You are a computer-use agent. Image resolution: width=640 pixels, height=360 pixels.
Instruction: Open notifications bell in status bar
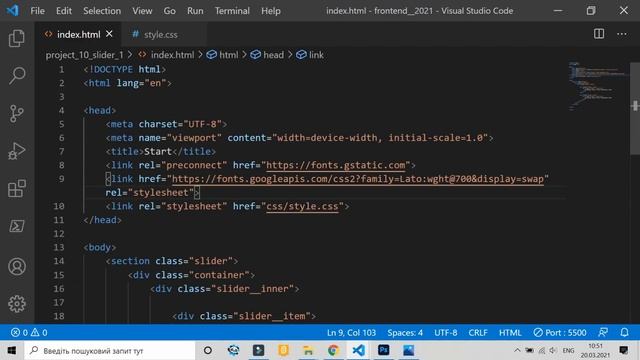coord(624,332)
